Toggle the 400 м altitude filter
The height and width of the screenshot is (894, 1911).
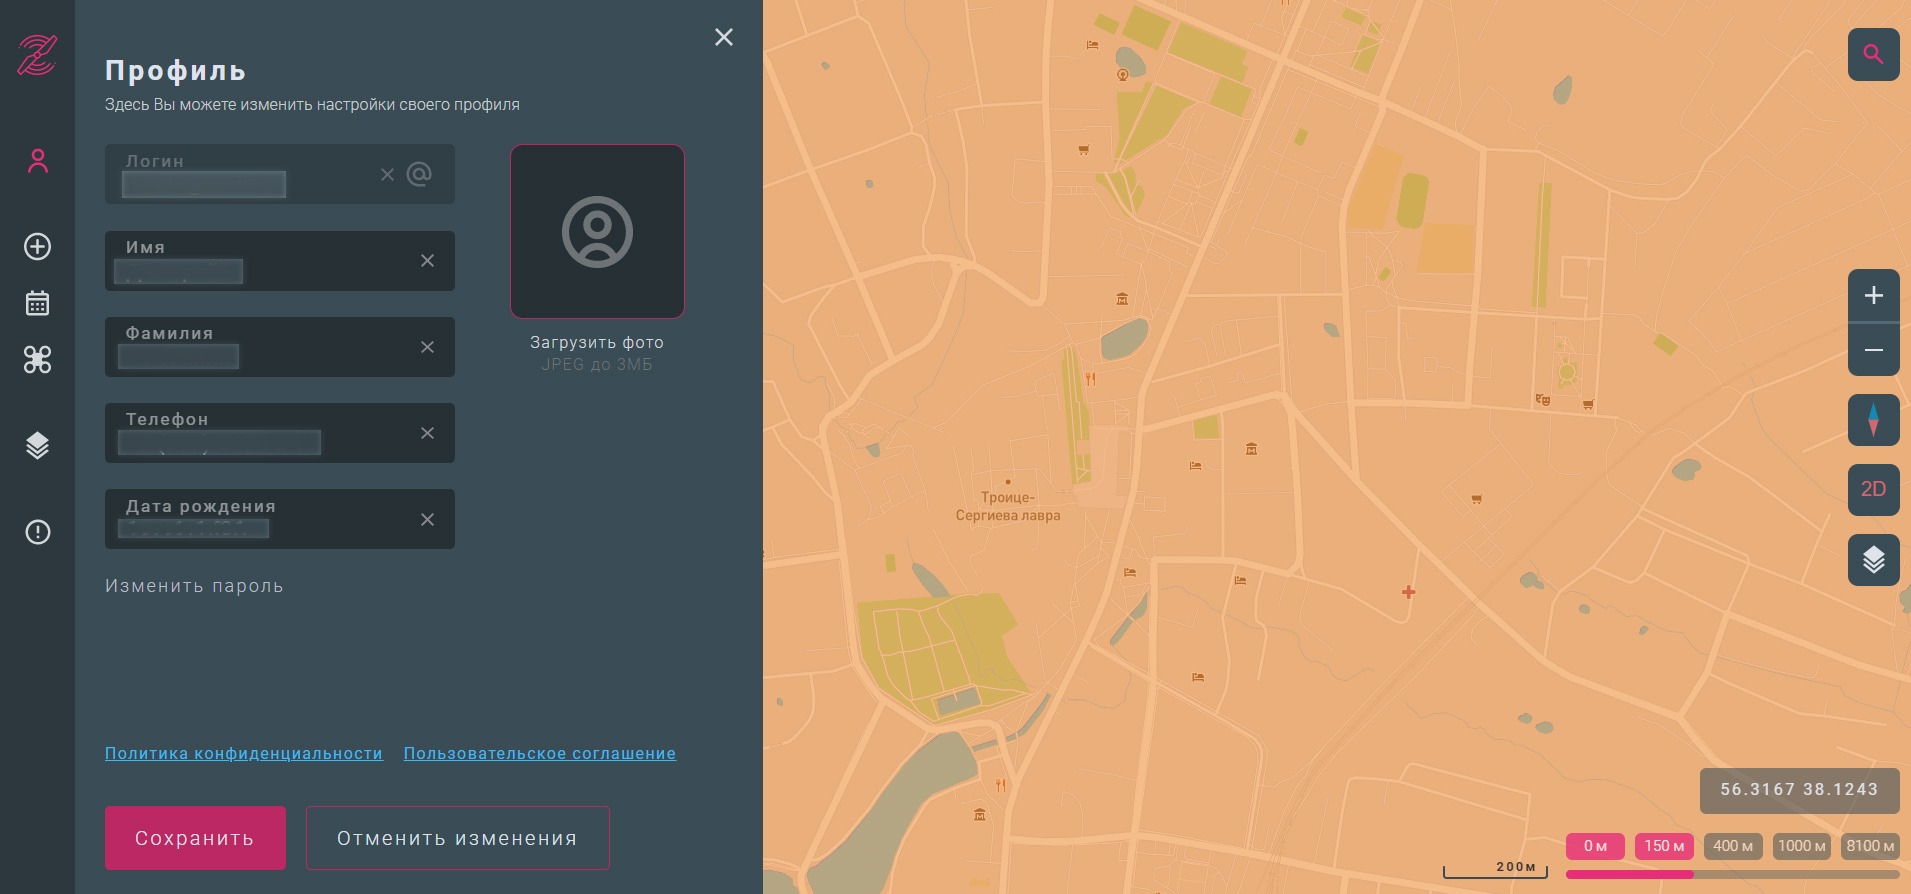point(1732,846)
